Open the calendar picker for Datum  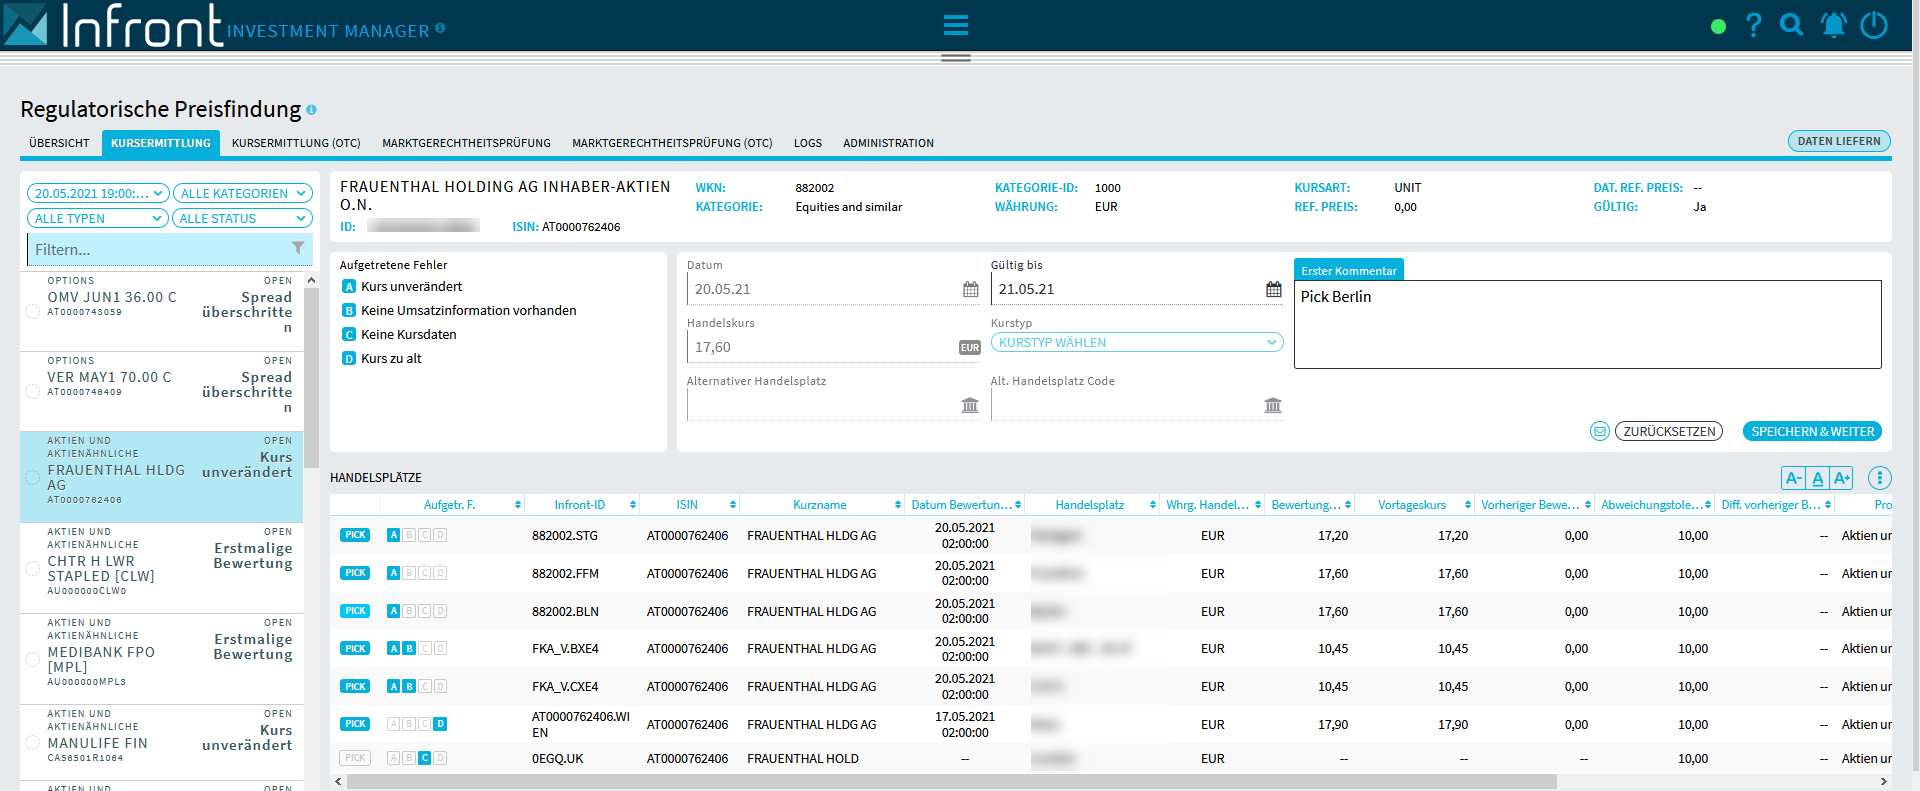970,289
